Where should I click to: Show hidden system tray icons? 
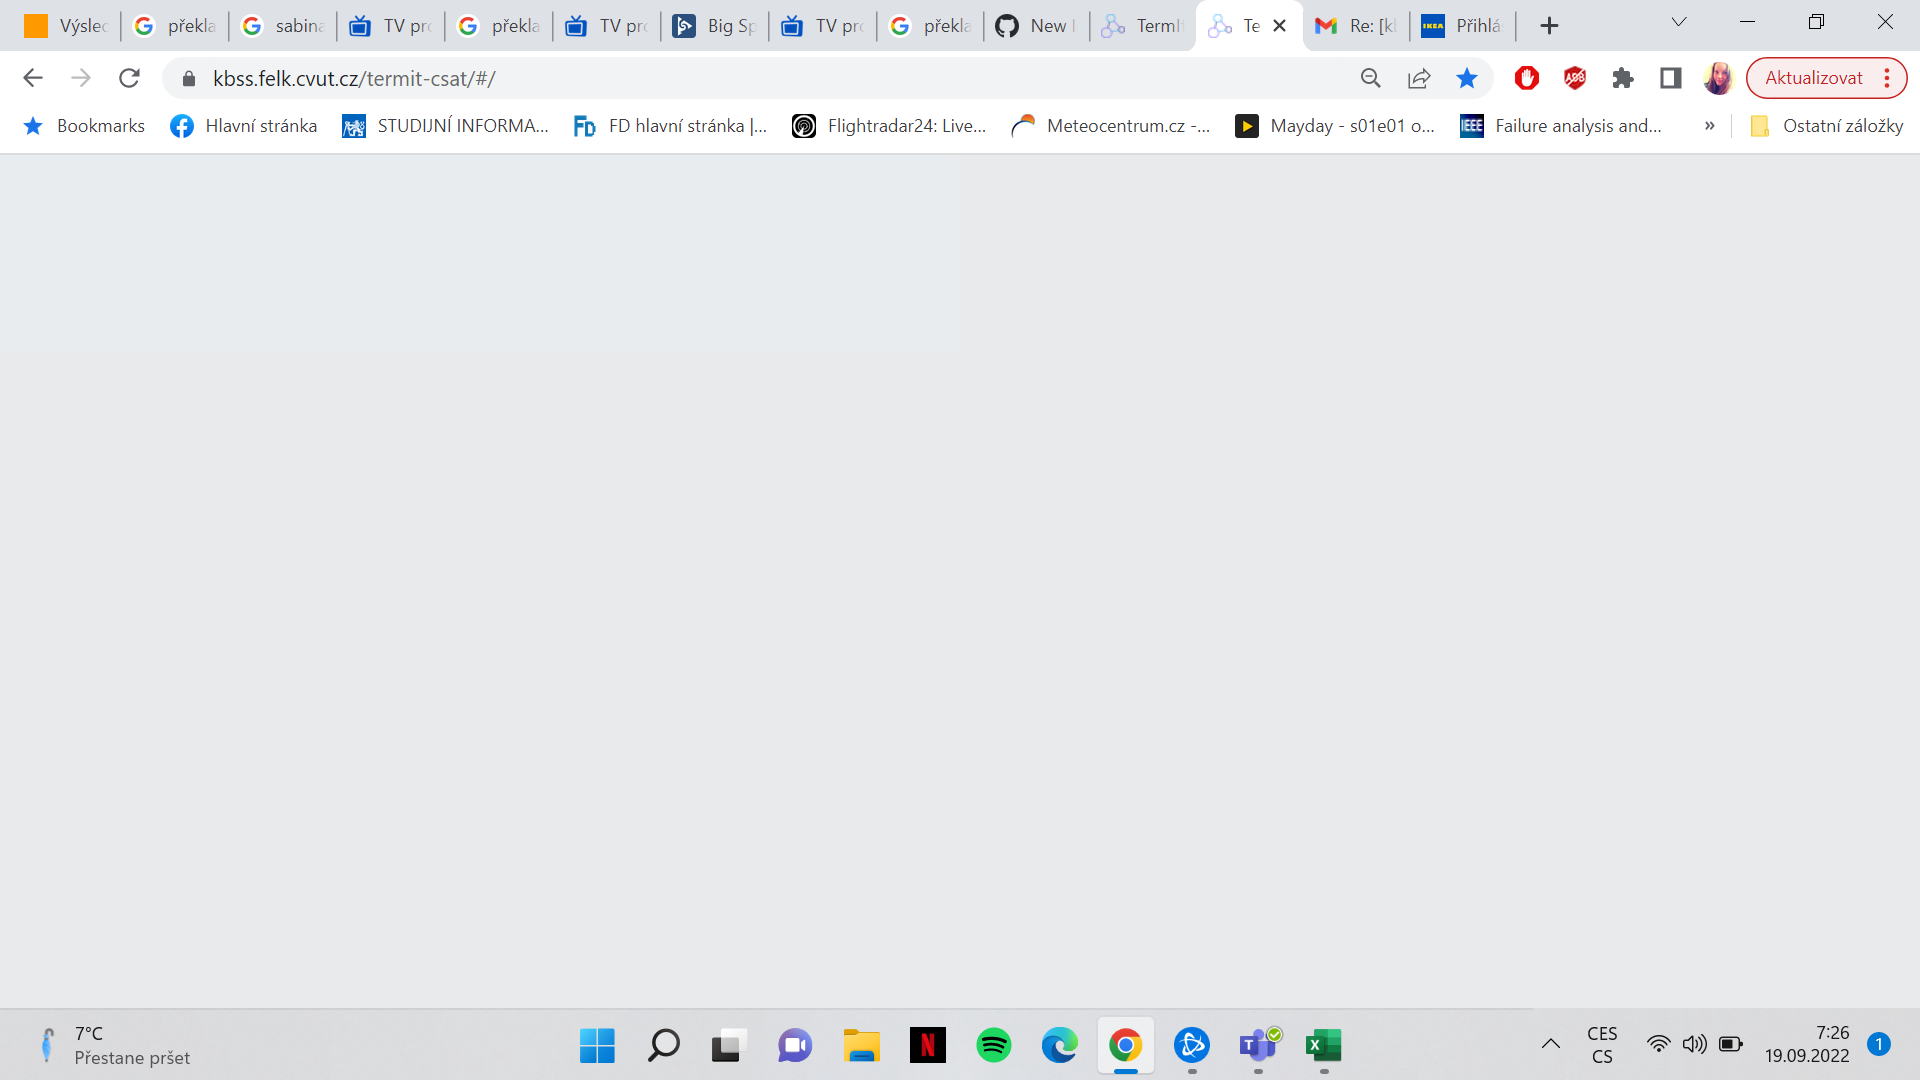coord(1549,1043)
